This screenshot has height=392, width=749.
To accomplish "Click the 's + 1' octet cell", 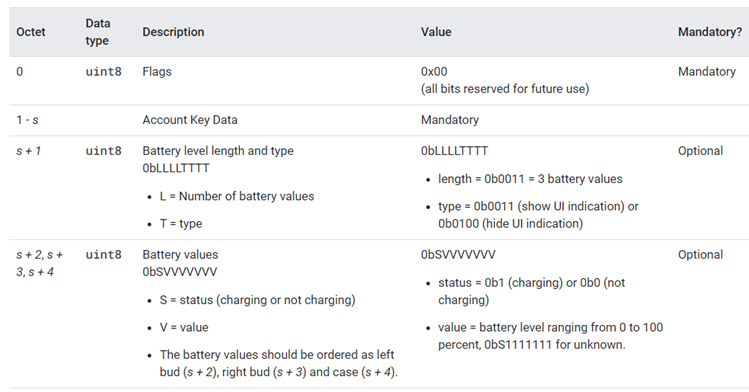I will [x=28, y=151].
